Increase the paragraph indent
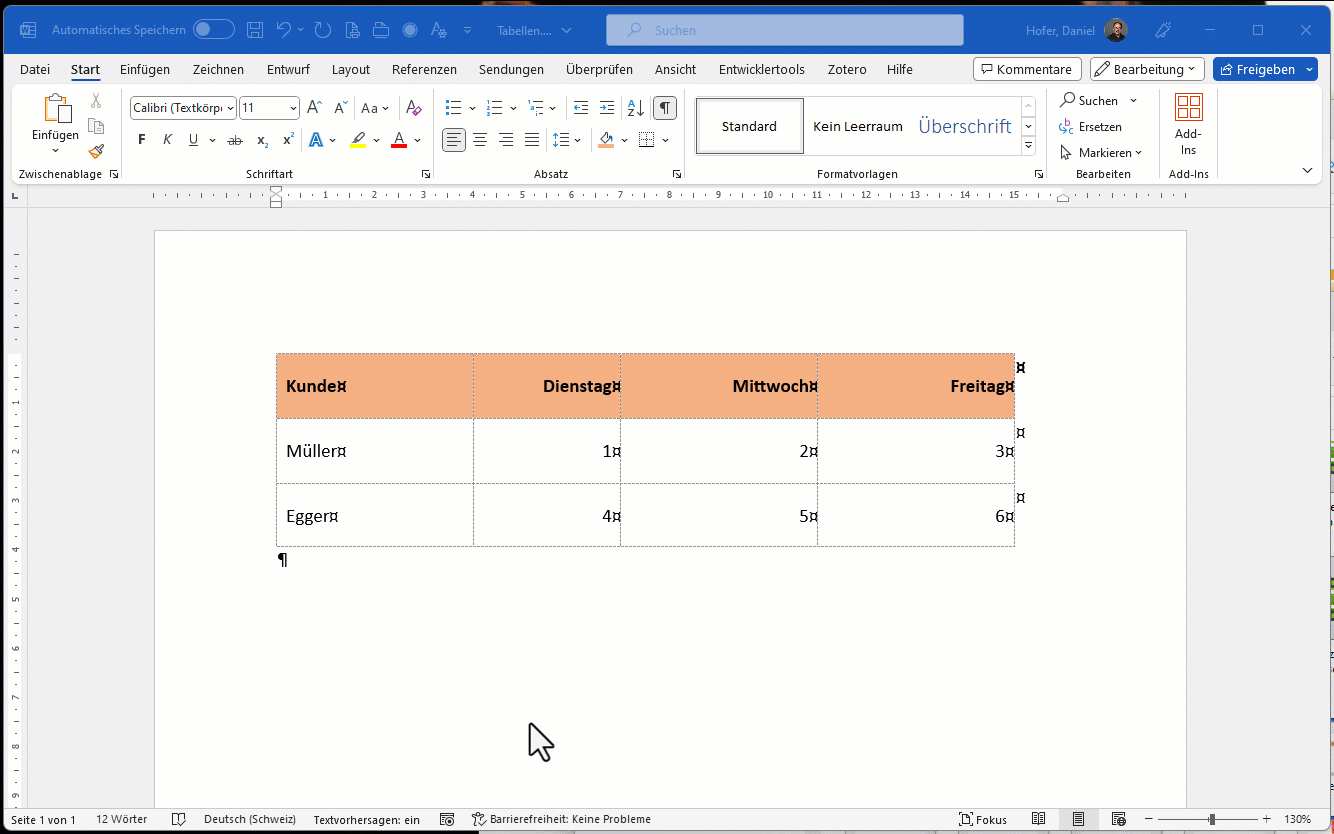This screenshot has width=1334, height=834. [607, 108]
